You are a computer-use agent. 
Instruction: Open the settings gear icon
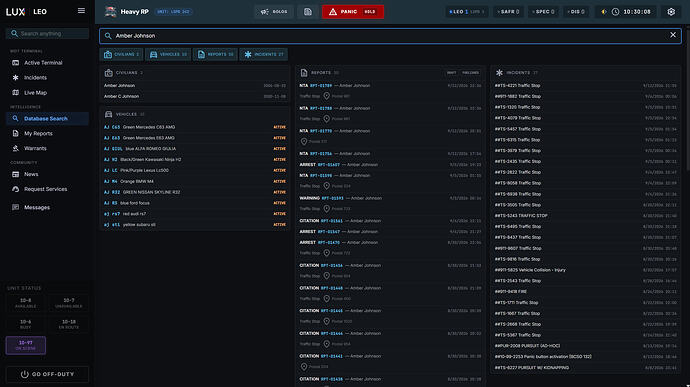[671, 12]
